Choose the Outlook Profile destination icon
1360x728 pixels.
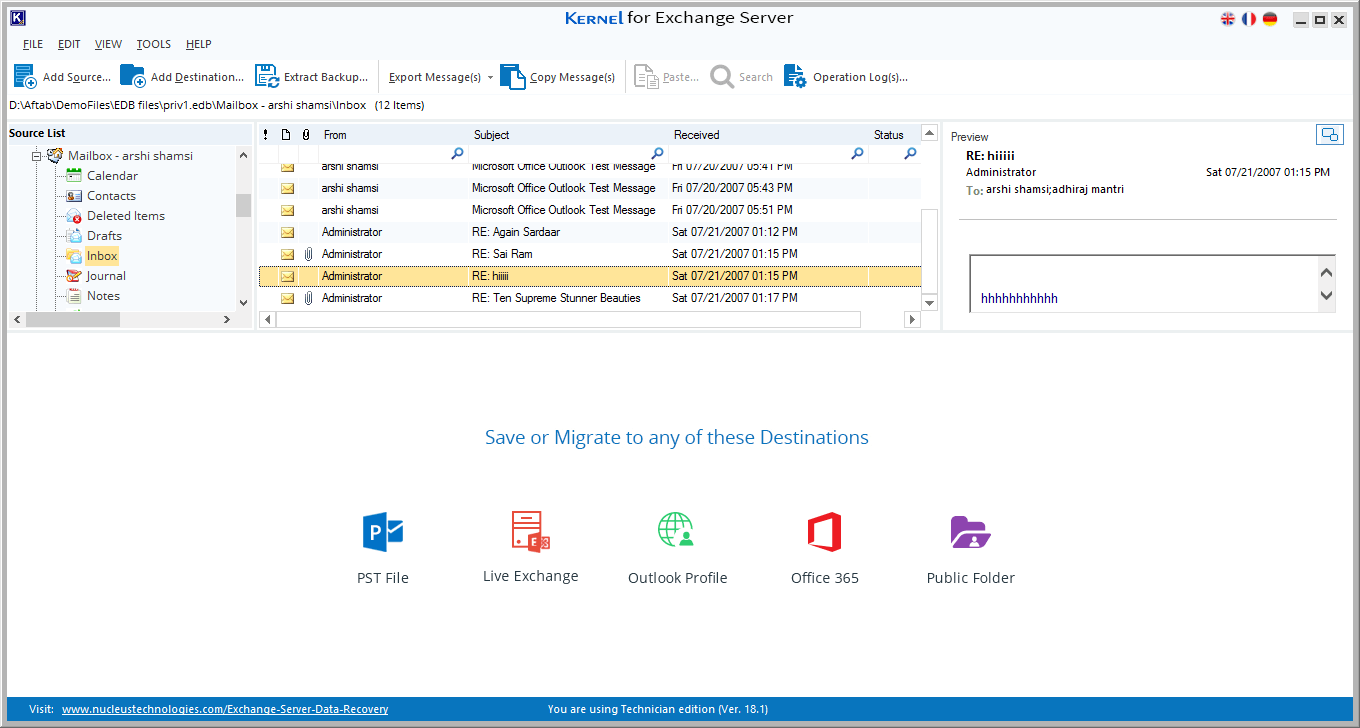(x=677, y=530)
